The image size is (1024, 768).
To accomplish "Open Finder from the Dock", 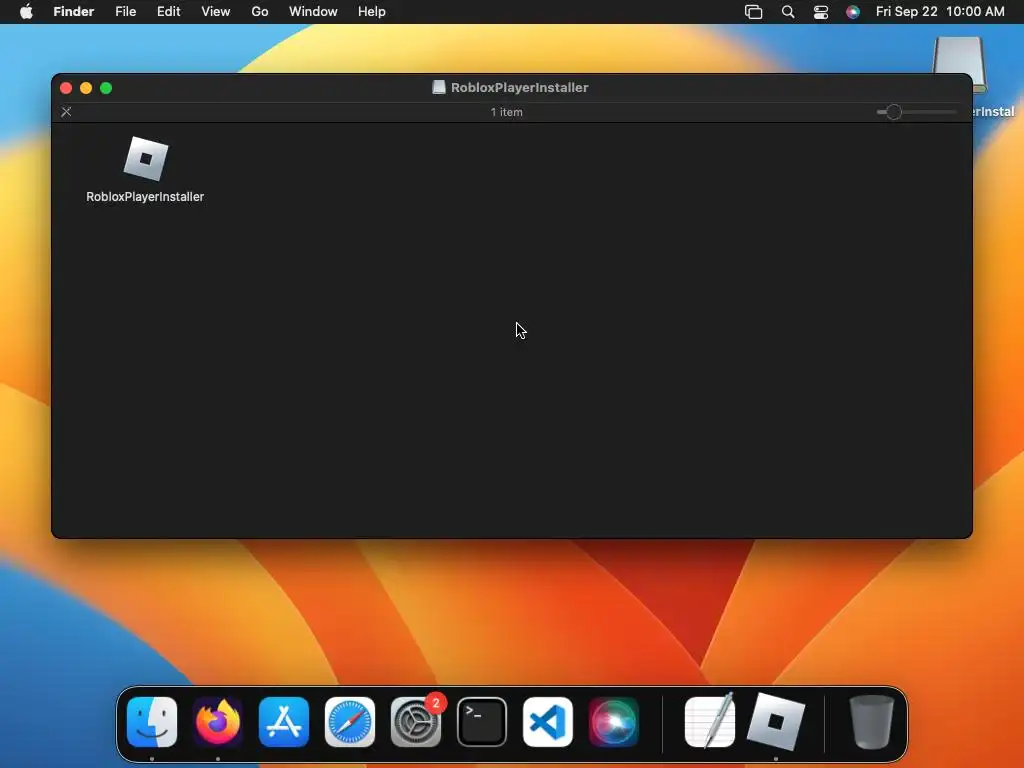I will tap(152, 722).
